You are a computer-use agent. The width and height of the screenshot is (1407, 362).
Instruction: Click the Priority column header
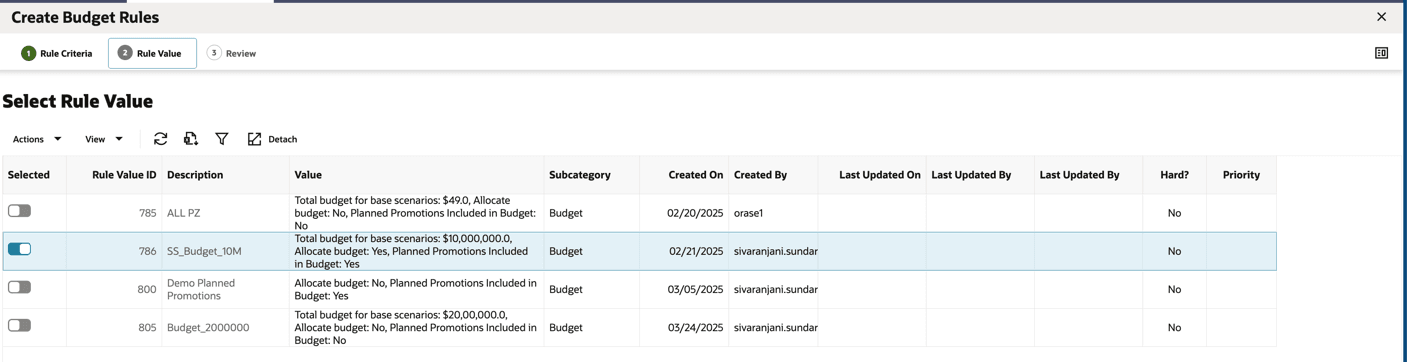coord(1241,175)
